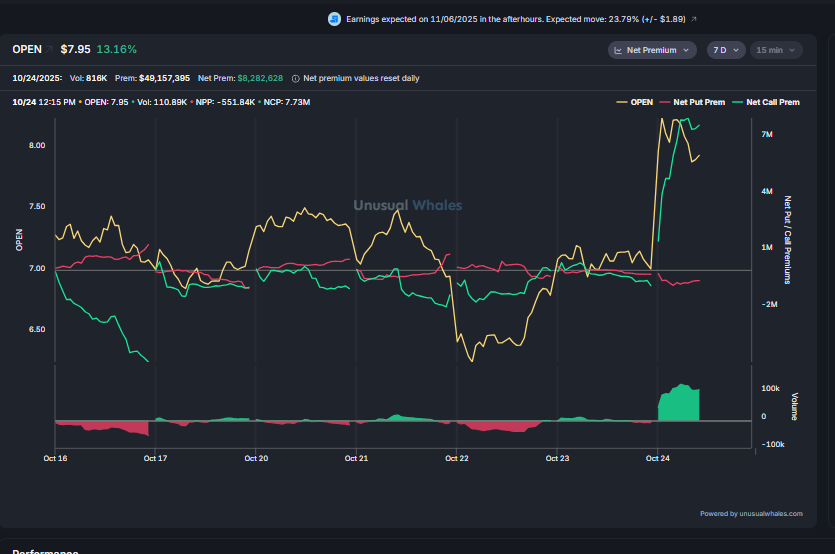Click the NCP: 7.73M tooltip value
Screen dimensions: 835x554
(x=286, y=102)
